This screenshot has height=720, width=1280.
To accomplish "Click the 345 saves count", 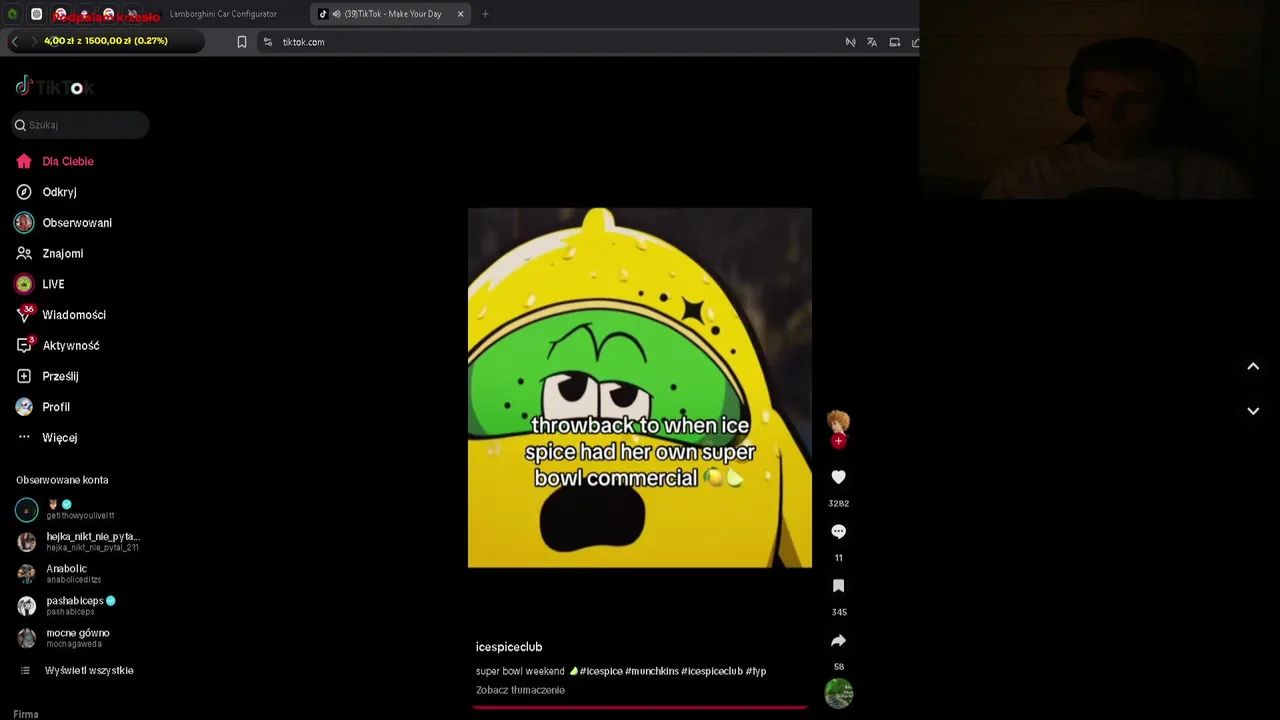I will pyautogui.click(x=839, y=612).
